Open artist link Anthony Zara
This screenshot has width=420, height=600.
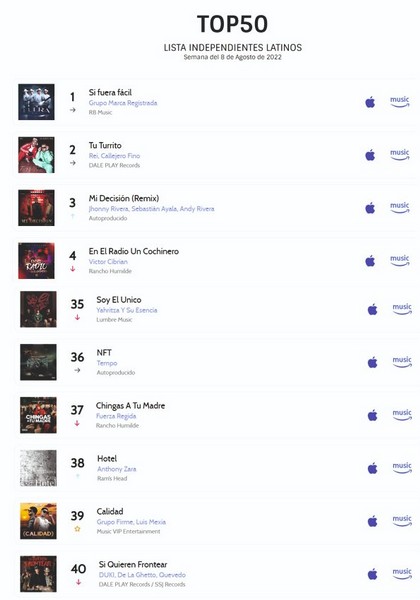pyautogui.click(x=117, y=469)
